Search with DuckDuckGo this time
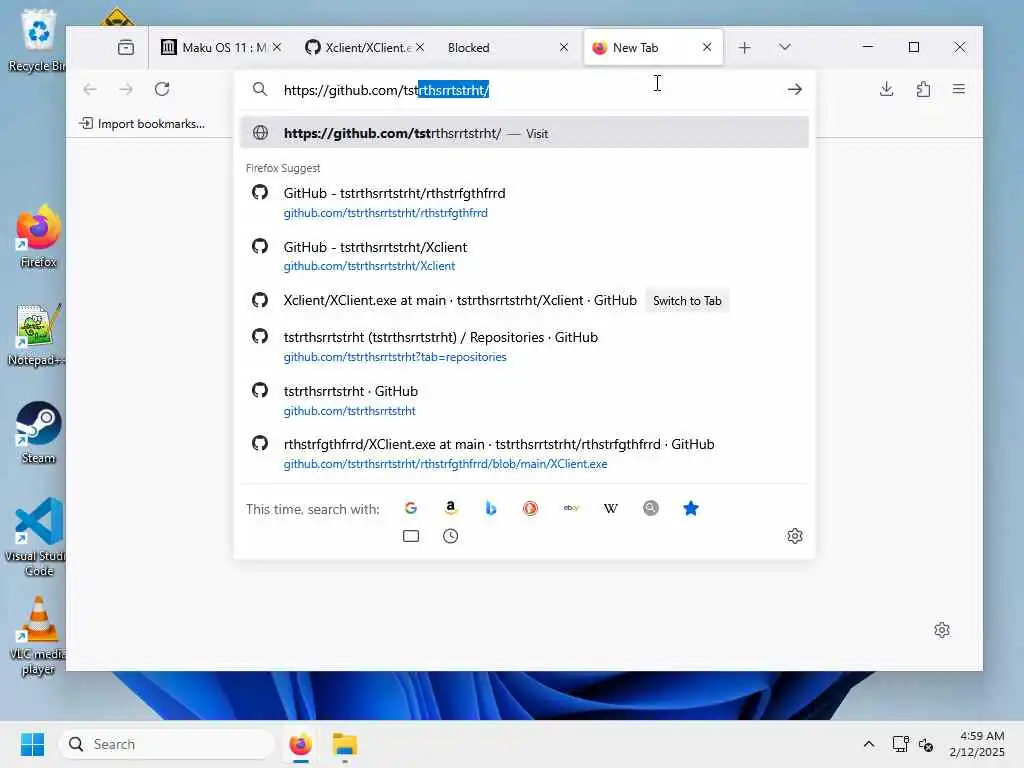This screenshot has height=768, width=1024. click(x=530, y=508)
